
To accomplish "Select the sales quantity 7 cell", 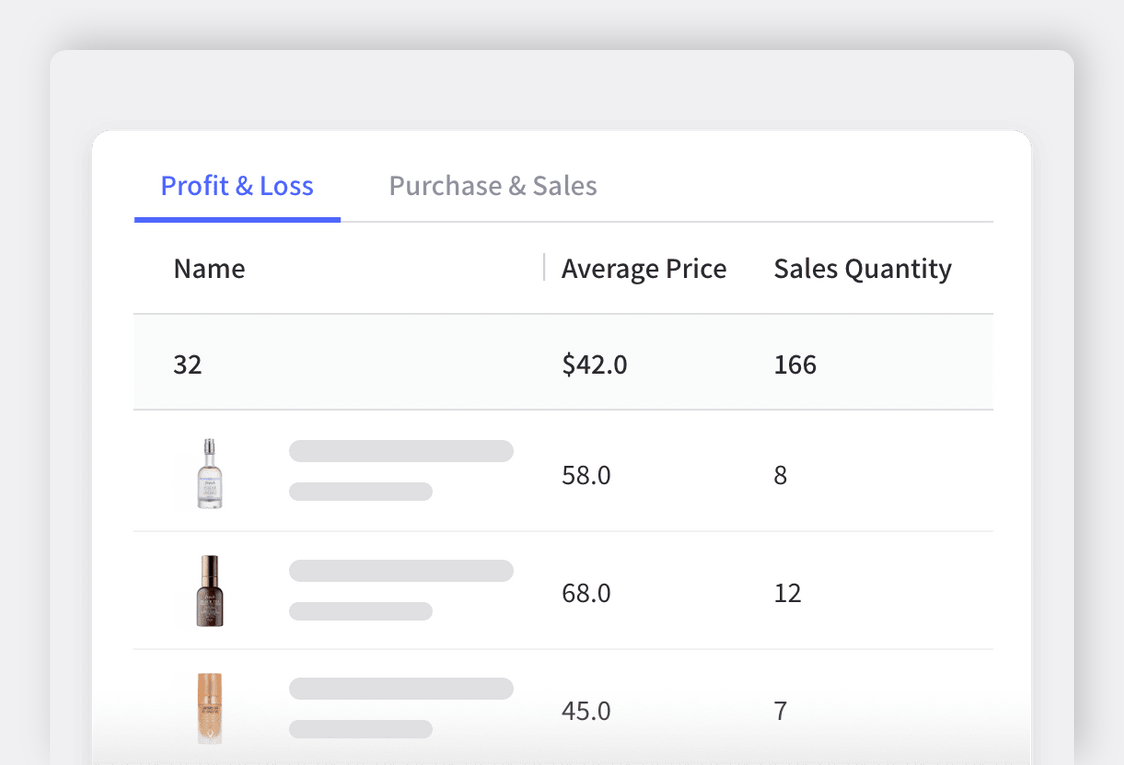I will tap(780, 711).
